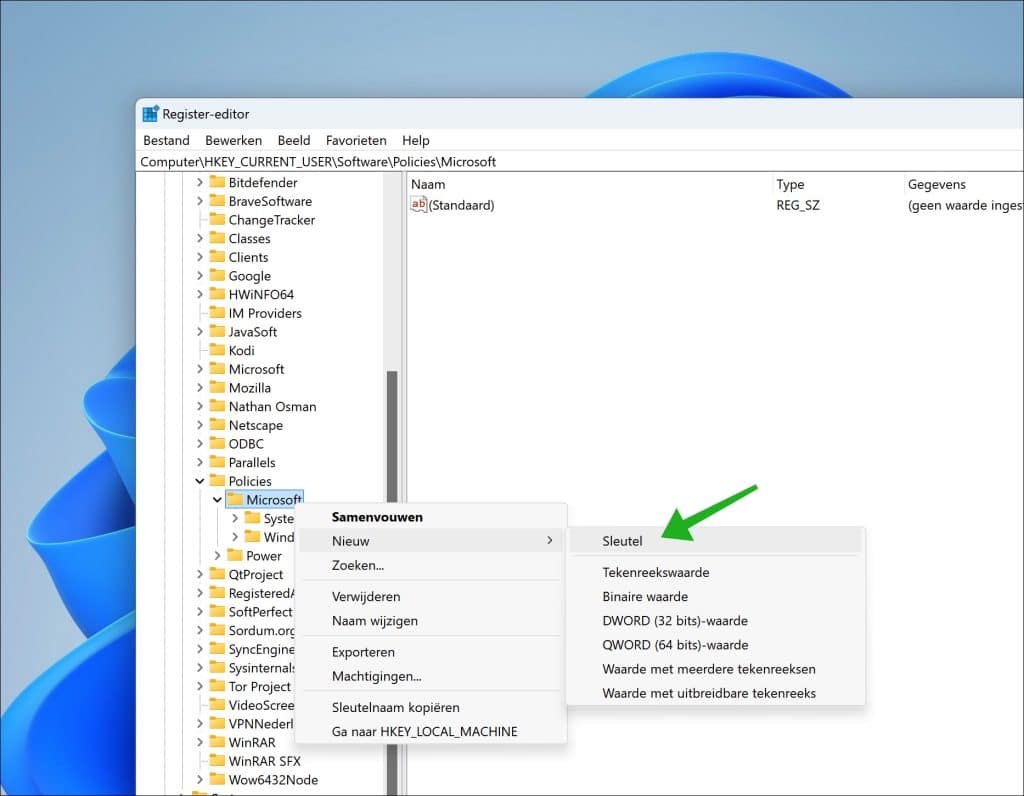Click Sleutelnaam kopiëren in the context menu

(x=431, y=707)
